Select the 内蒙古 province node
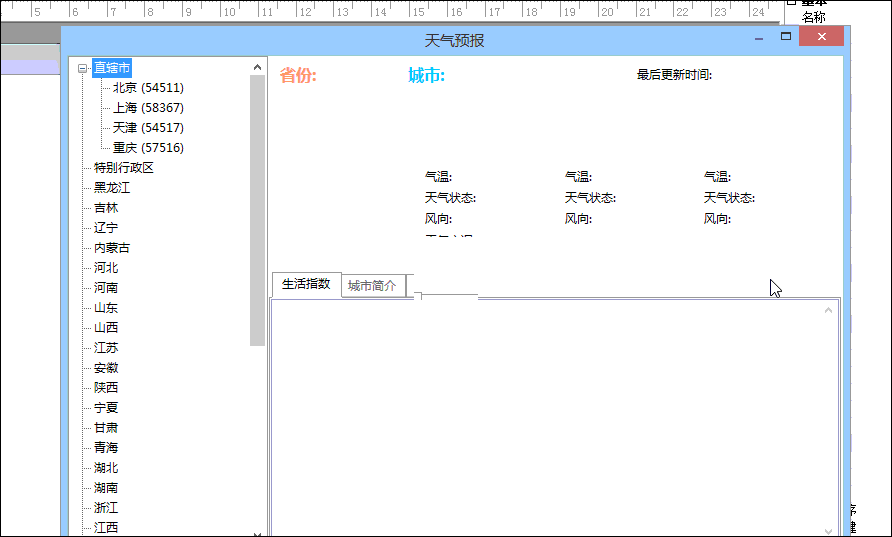 tap(112, 247)
